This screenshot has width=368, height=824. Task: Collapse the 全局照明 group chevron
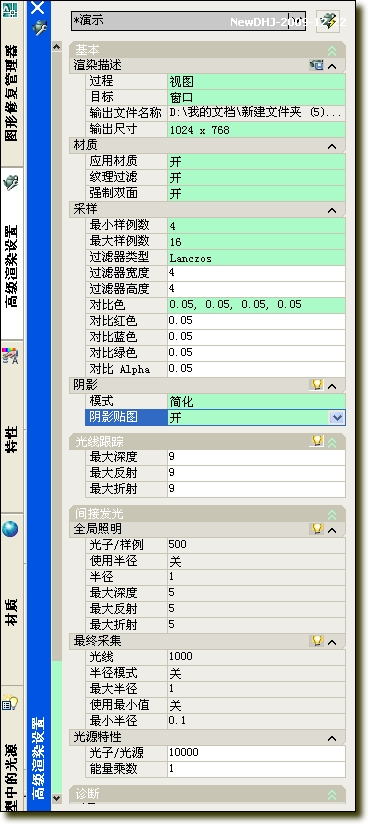point(332,530)
